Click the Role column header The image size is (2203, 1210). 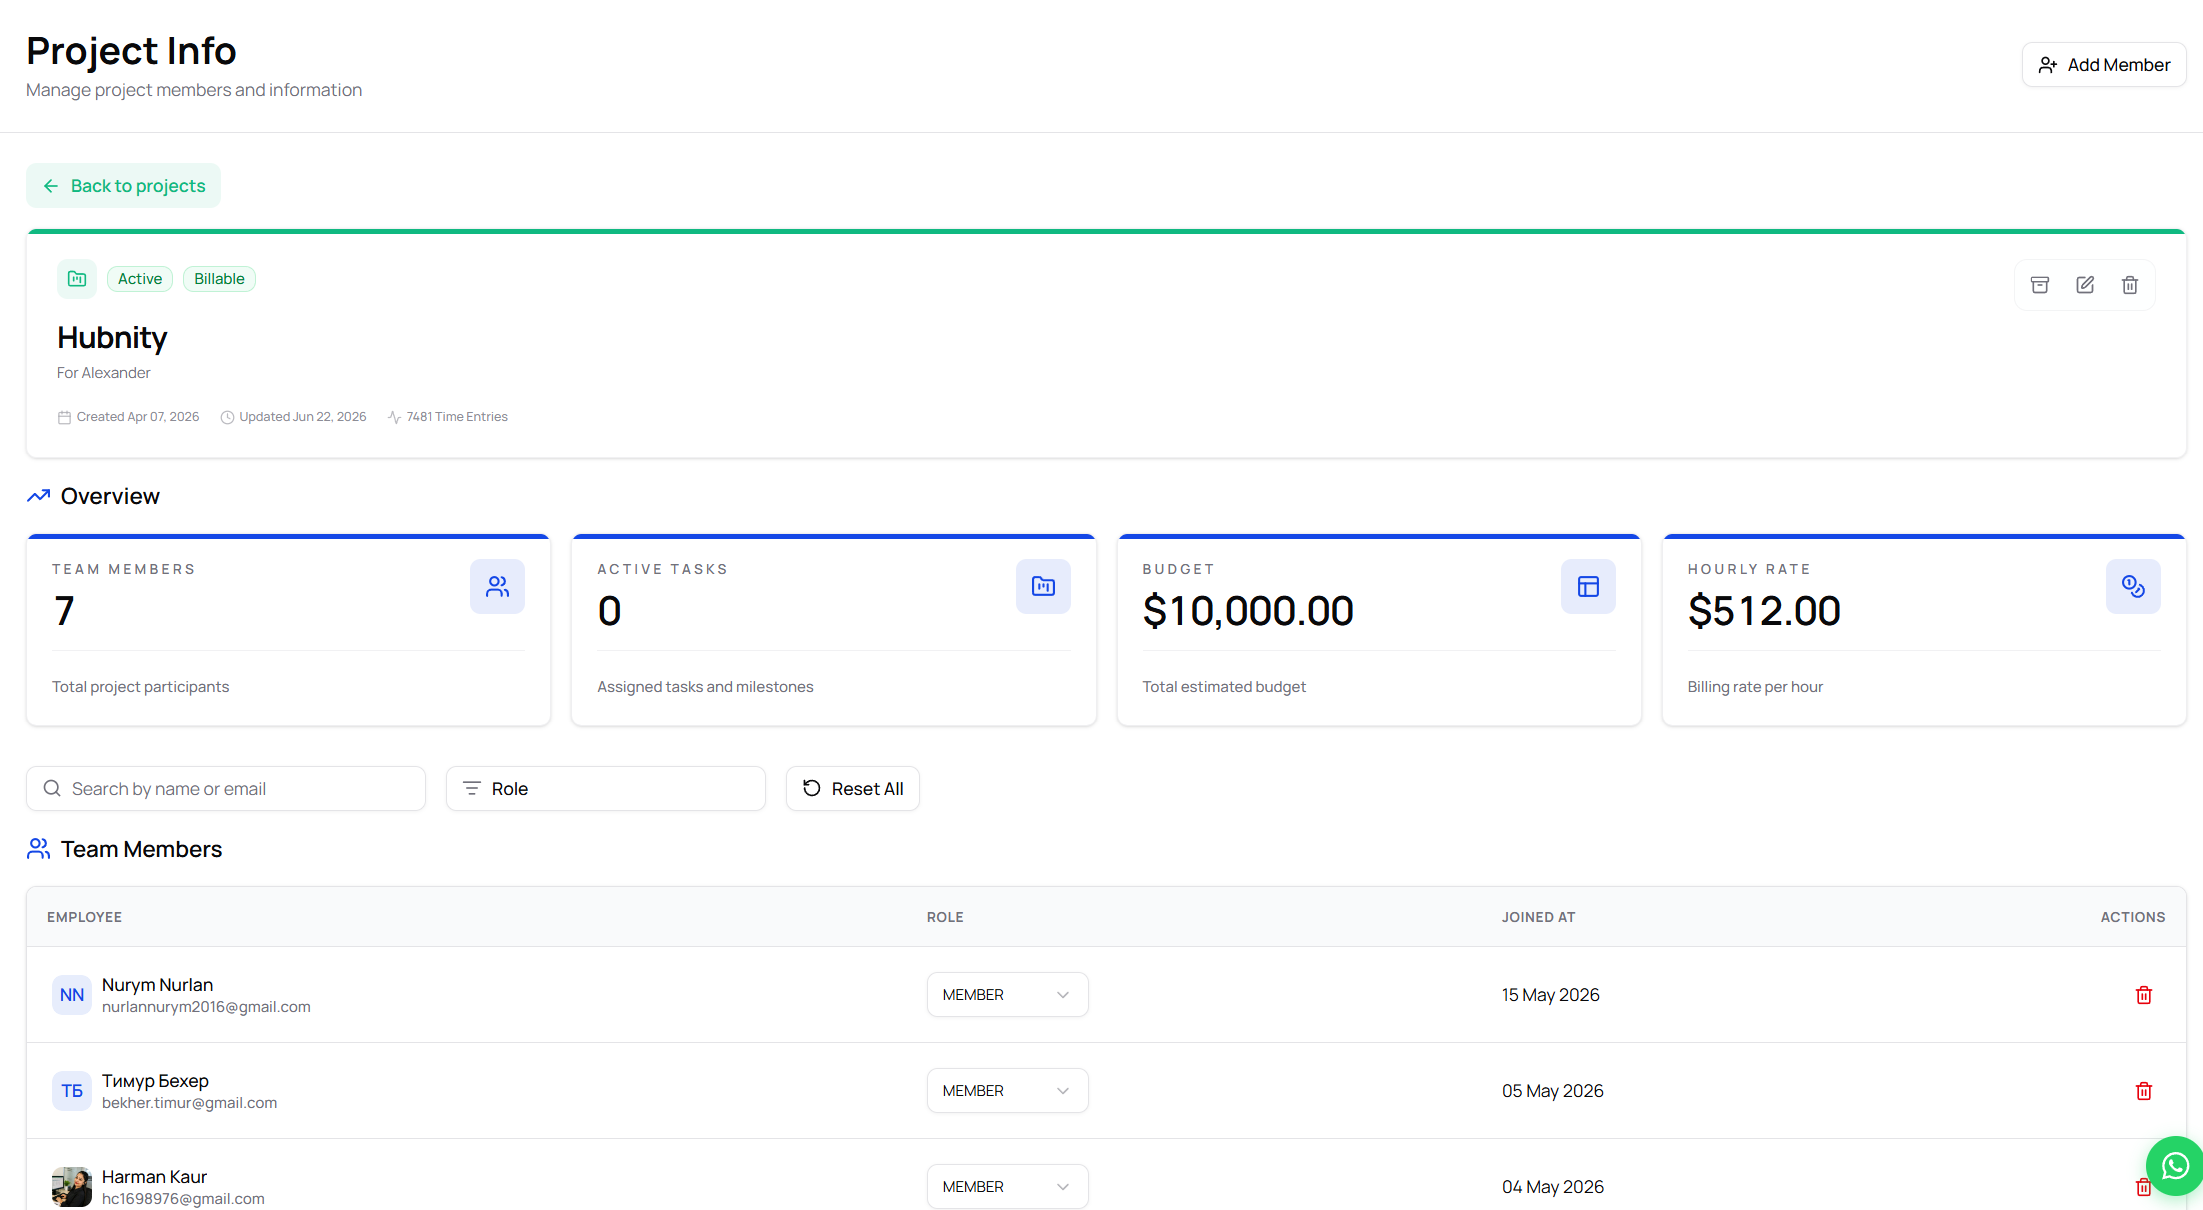pos(945,917)
